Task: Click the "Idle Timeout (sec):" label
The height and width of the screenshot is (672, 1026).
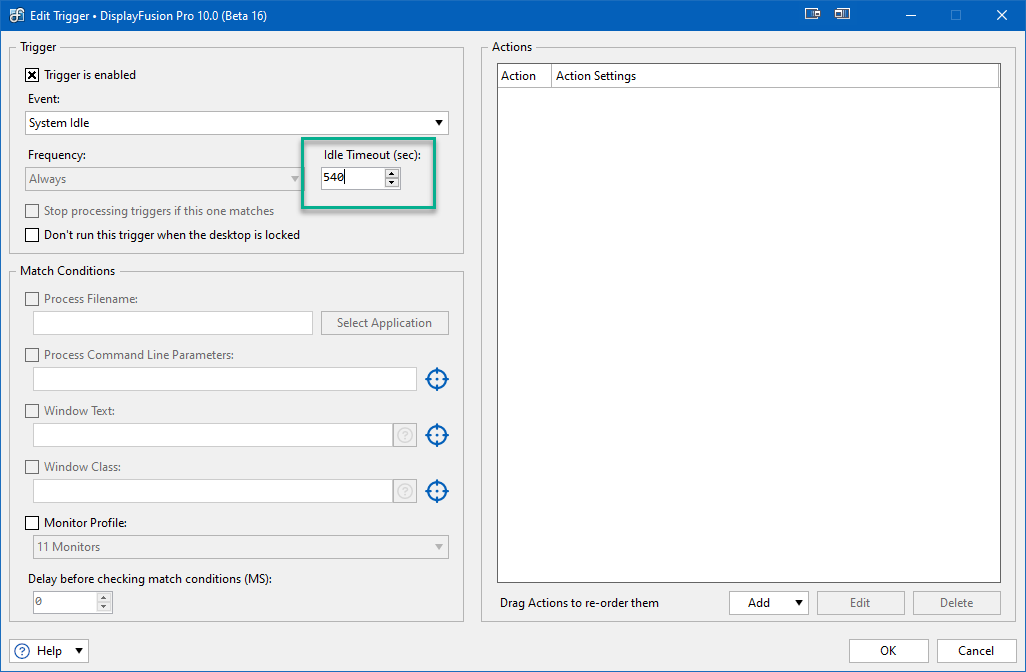Action: tap(372, 155)
